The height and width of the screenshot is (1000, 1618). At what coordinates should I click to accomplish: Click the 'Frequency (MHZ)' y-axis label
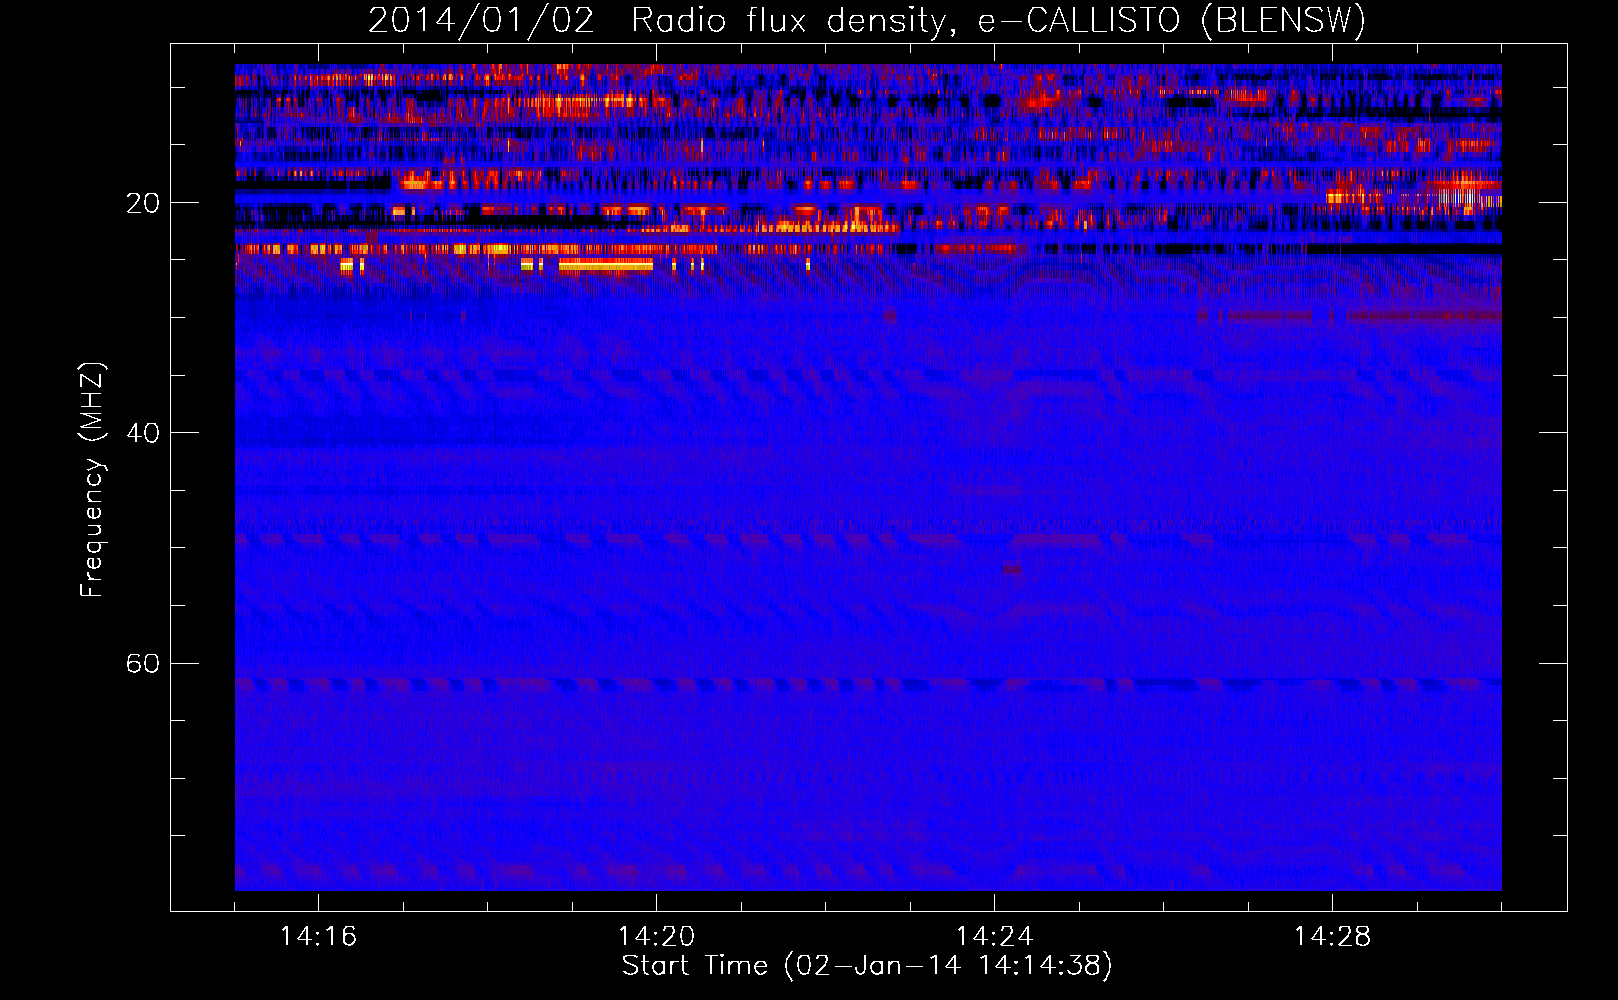point(92,480)
